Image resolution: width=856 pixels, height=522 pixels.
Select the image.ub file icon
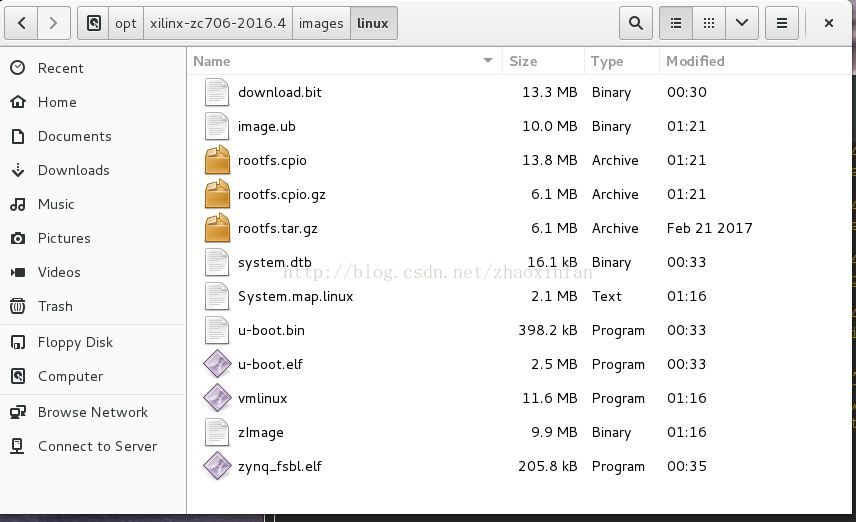pos(217,126)
